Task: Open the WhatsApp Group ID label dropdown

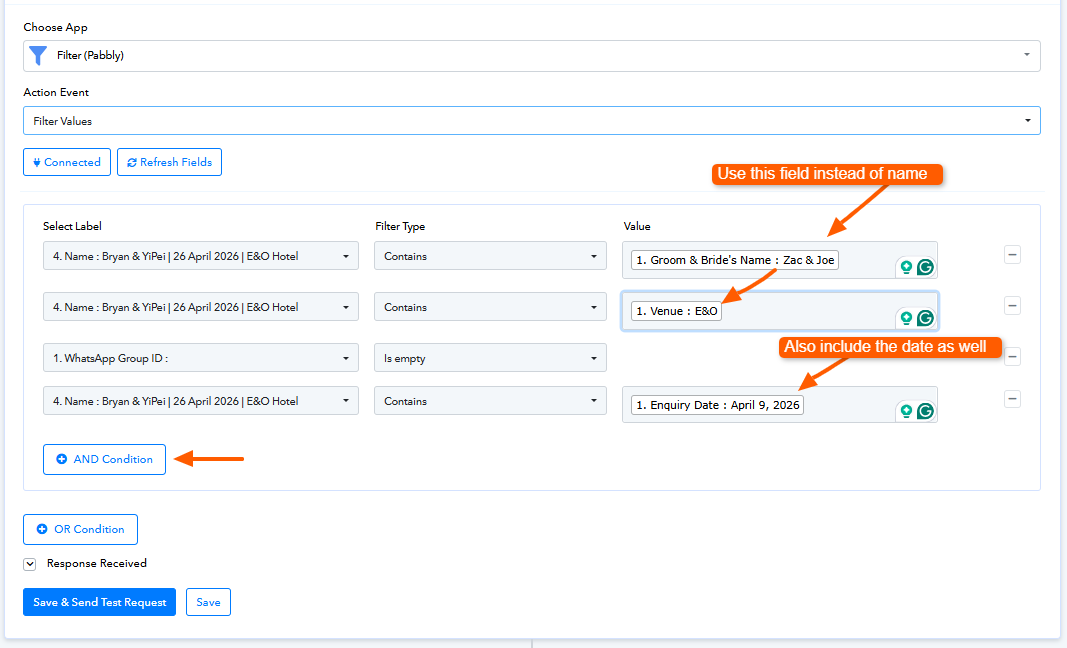Action: 201,357
